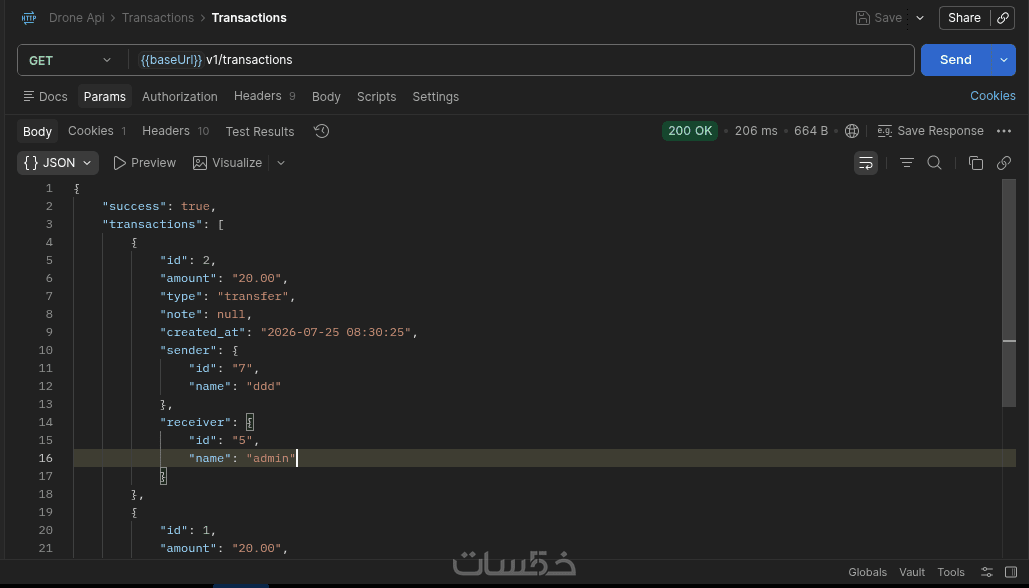Click the "receiver" key on line 14
The image size is (1029, 588).
pyautogui.click(x=196, y=423)
